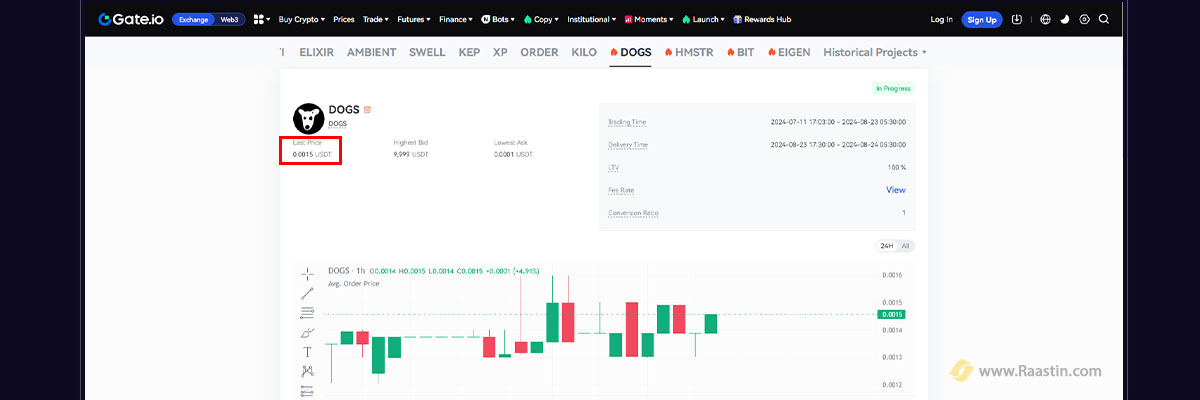Click the 0.0012 price axis label

click(x=892, y=385)
